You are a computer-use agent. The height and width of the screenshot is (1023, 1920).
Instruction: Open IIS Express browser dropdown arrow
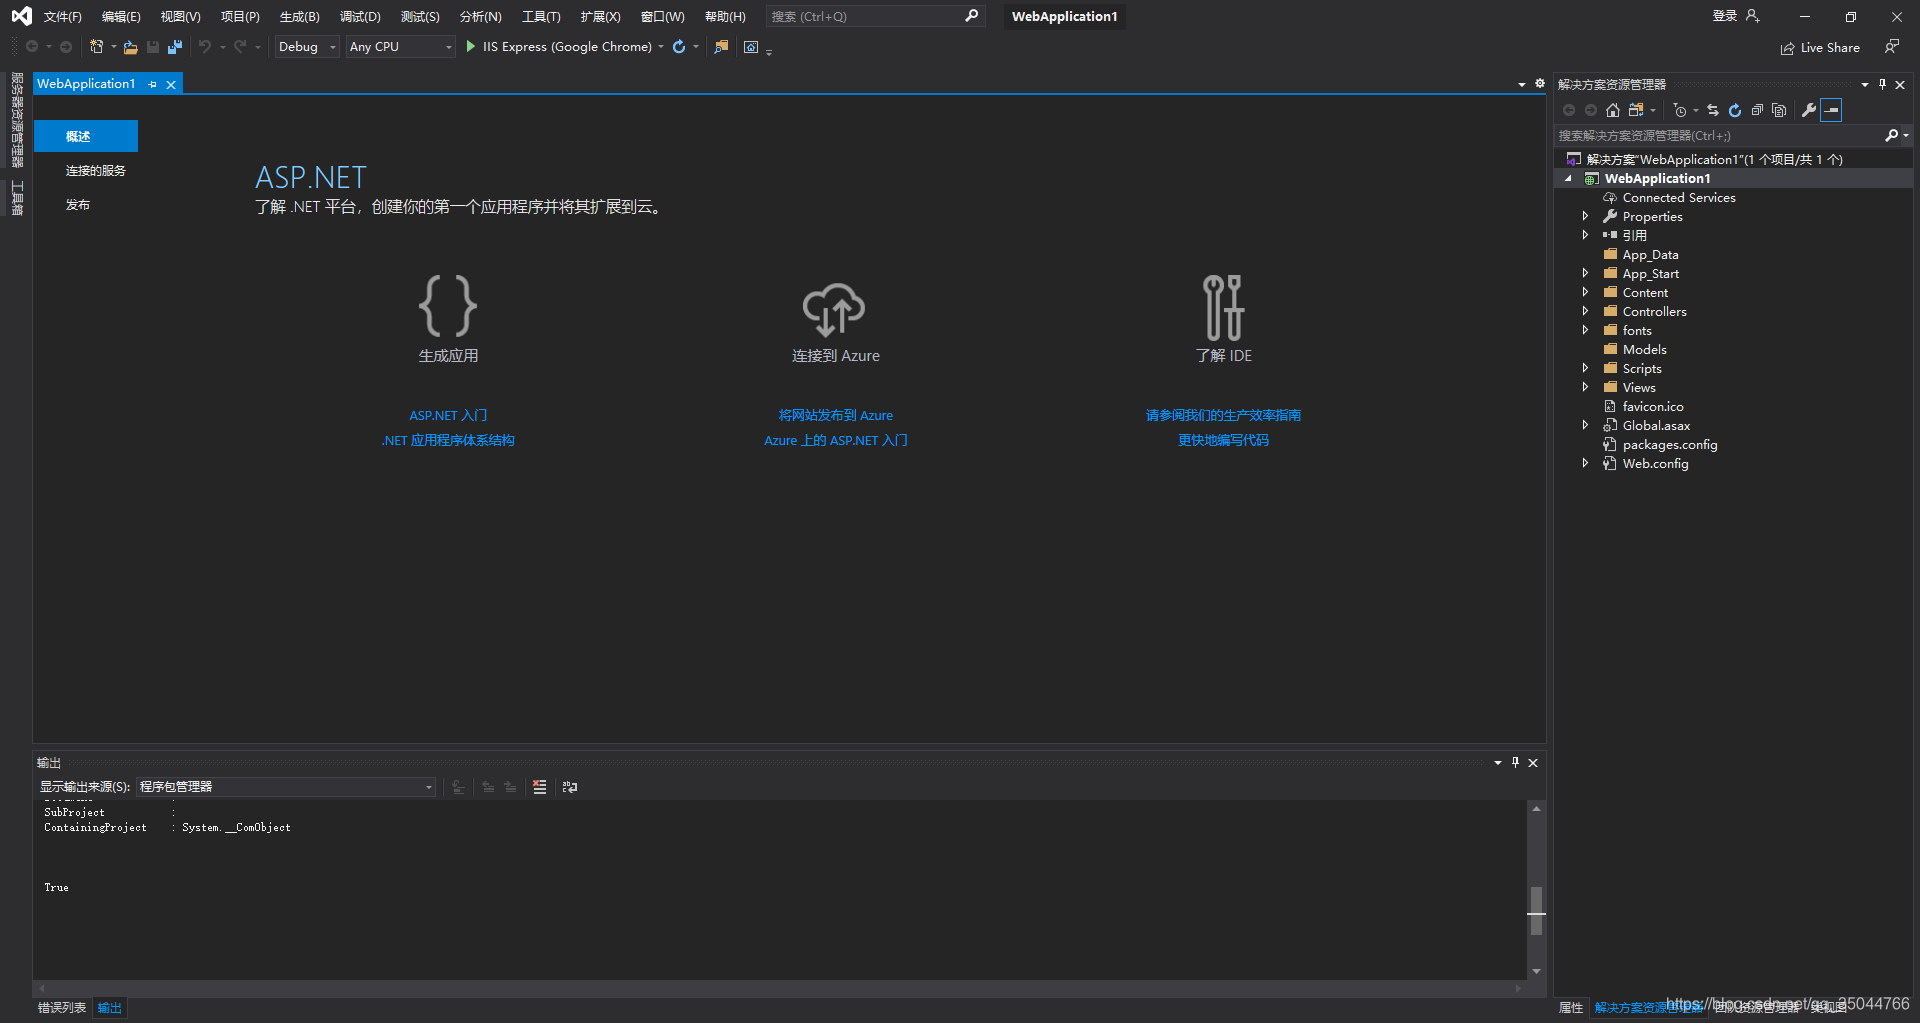point(661,47)
